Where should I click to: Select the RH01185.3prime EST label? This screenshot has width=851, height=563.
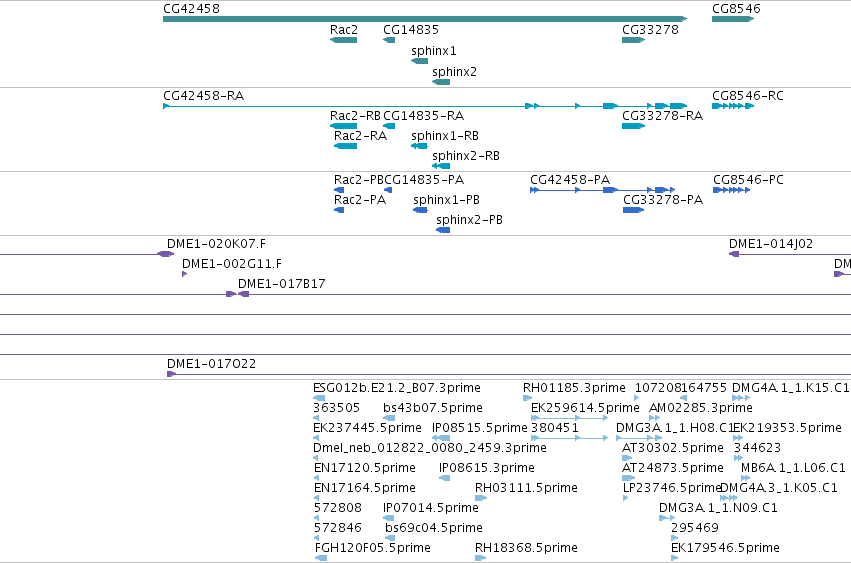pos(574,388)
